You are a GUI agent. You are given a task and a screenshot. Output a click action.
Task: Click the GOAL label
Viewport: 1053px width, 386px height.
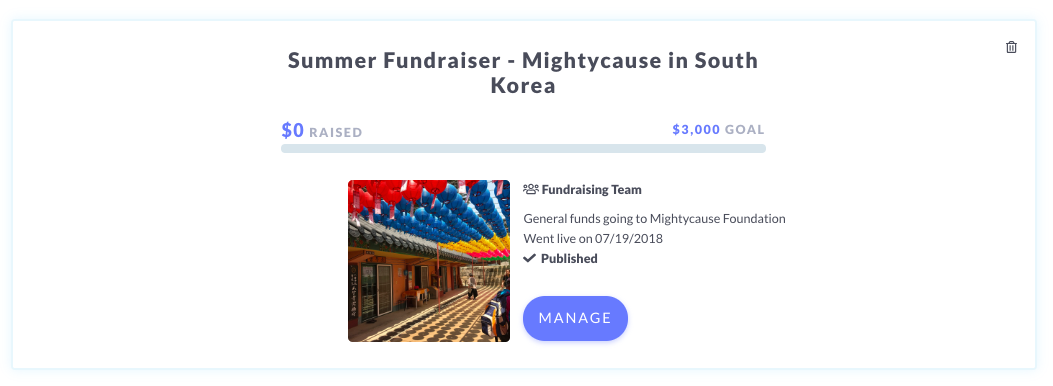coord(745,130)
